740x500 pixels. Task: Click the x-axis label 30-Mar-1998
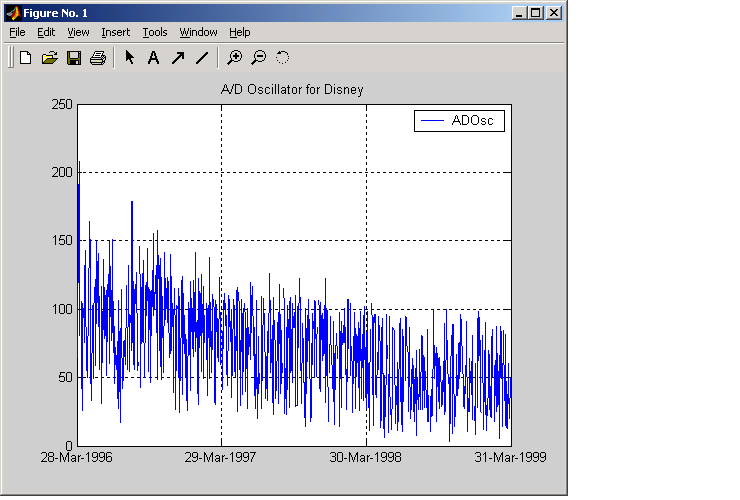[x=365, y=457]
